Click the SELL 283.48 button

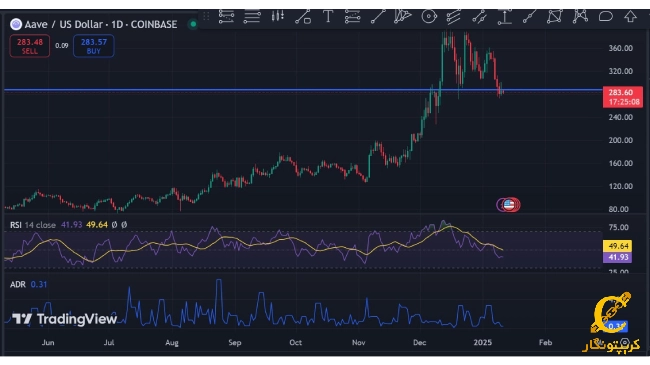[29, 46]
